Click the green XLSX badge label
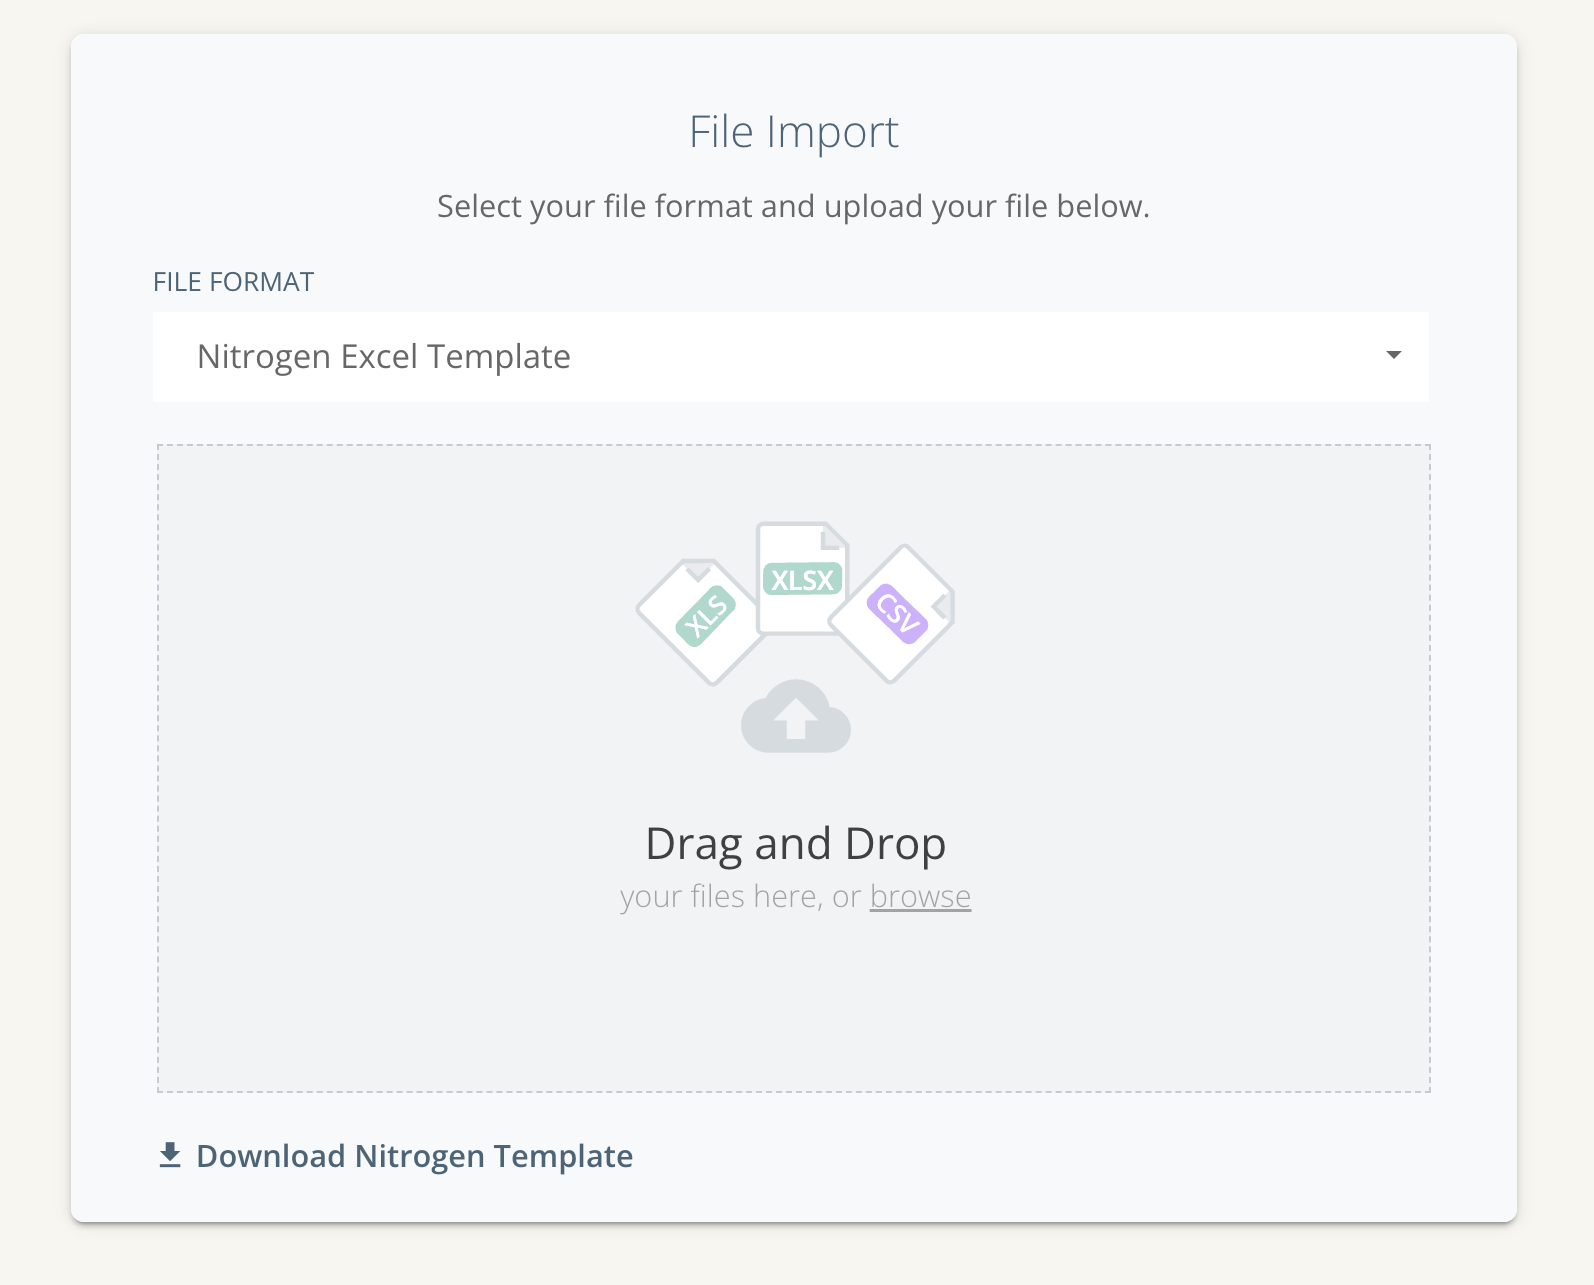1594x1285 pixels. (x=802, y=580)
